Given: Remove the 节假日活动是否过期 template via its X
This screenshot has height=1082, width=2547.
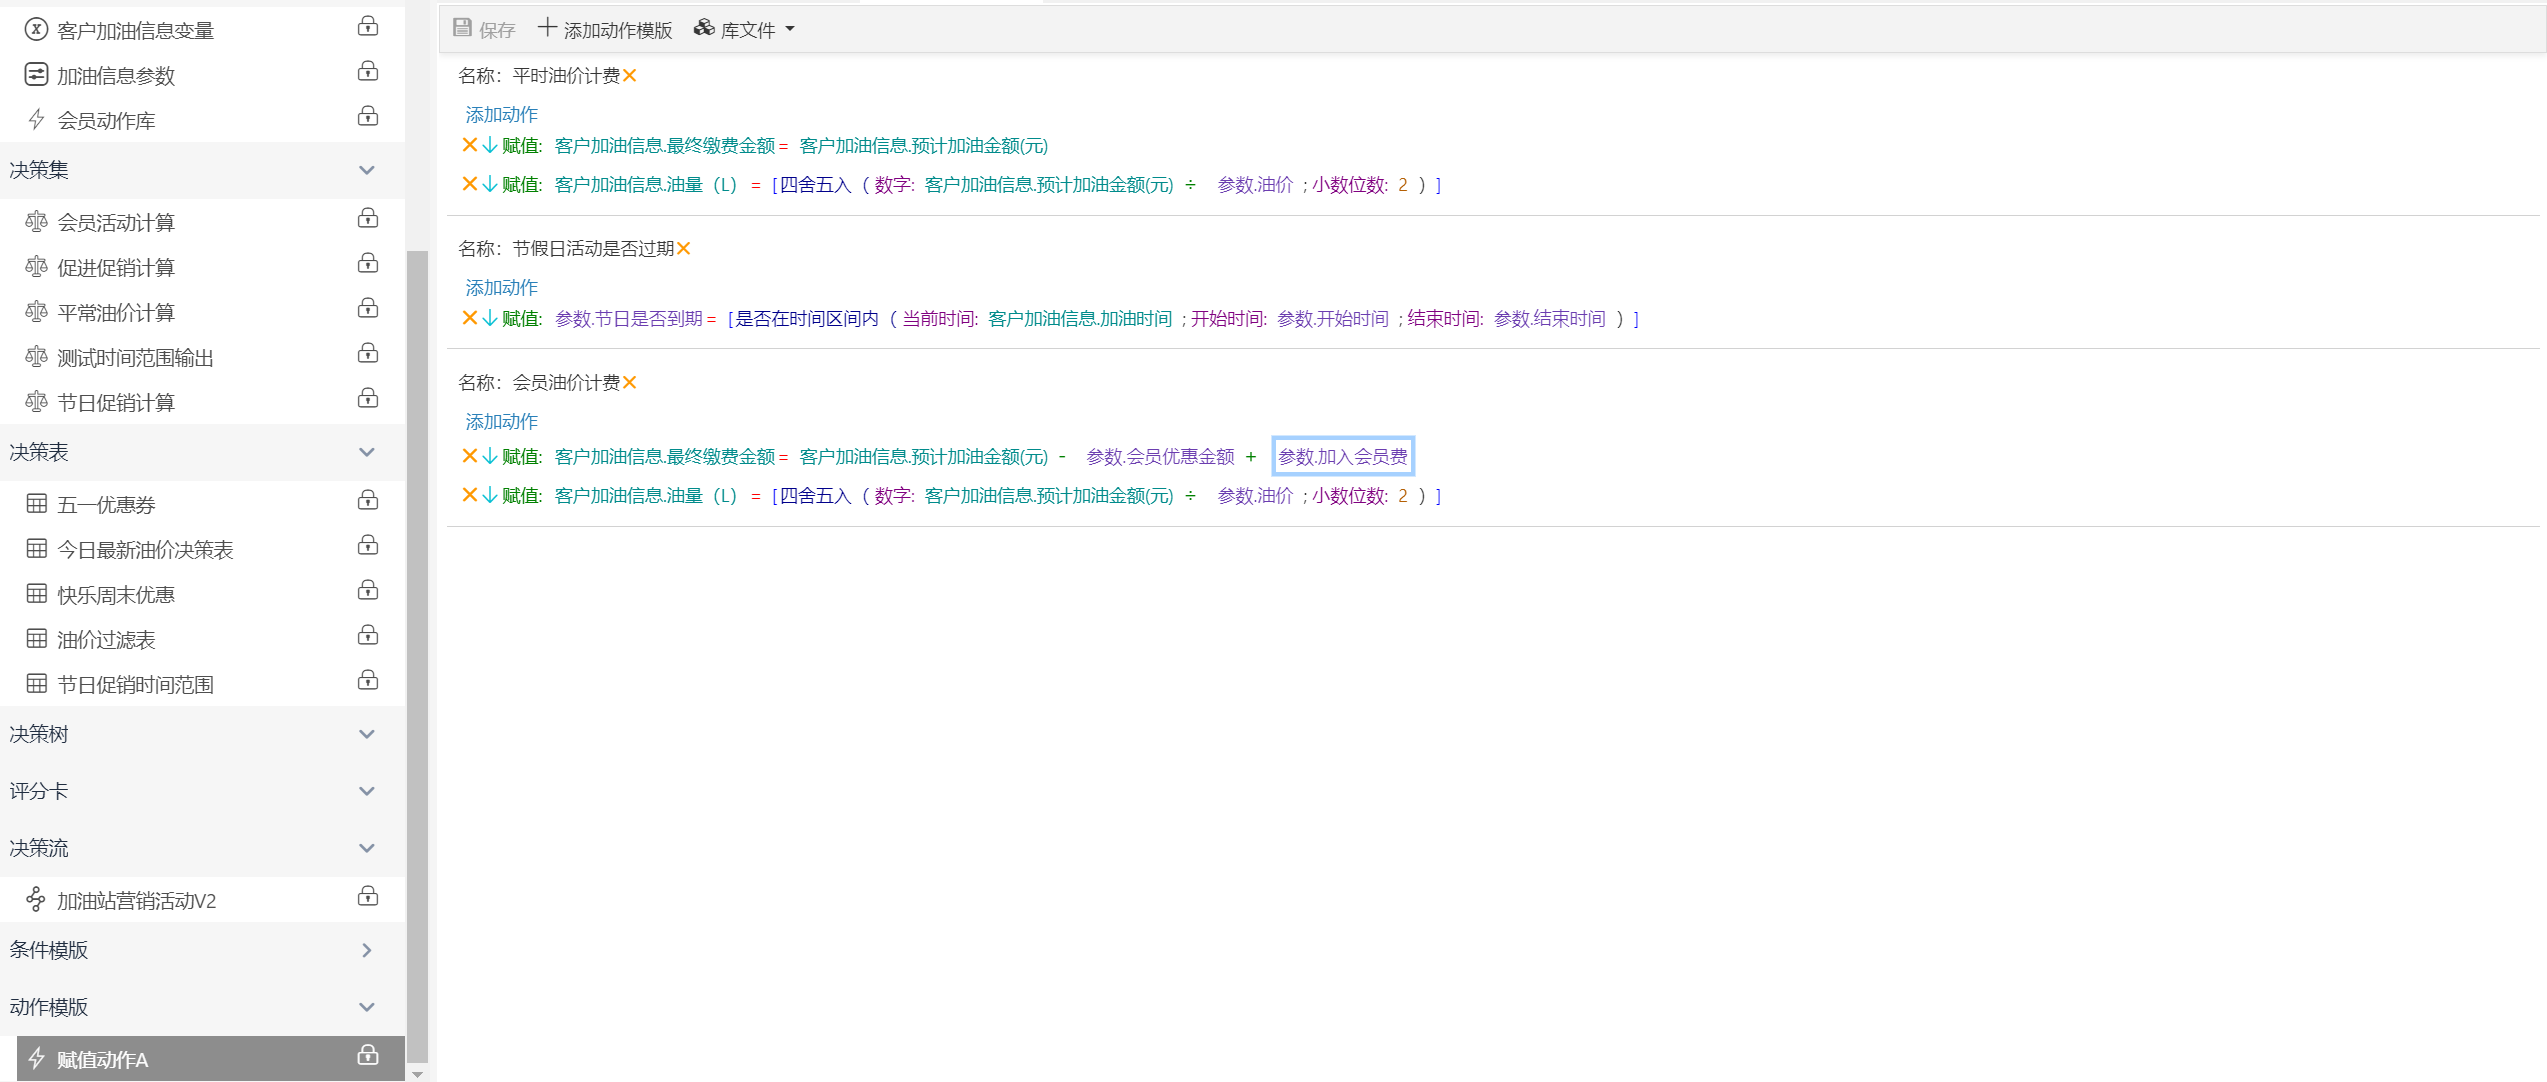Looking at the screenshot, I should [684, 249].
